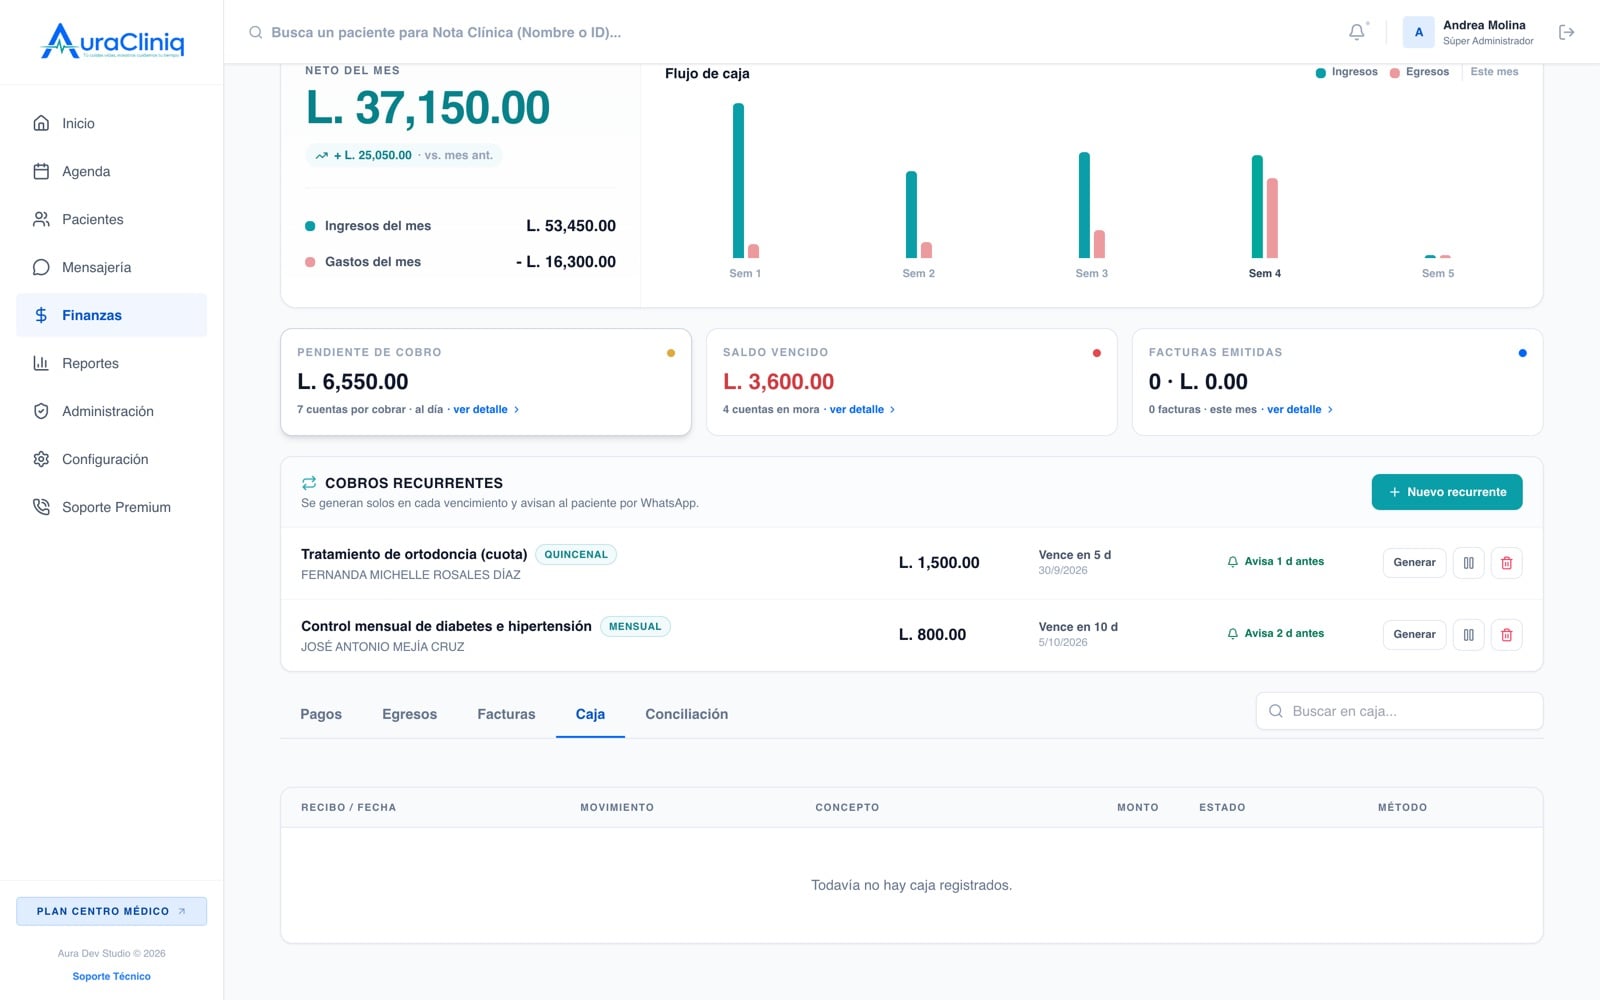Screen dimensions: 1600x1000
Task: Switch to the Facturas tab
Action: tap(506, 714)
